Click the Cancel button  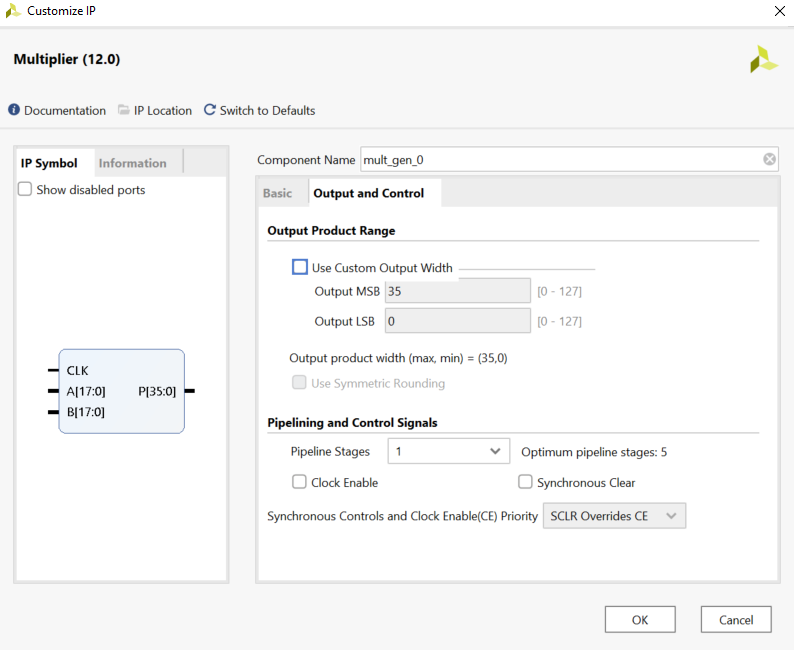coord(736,620)
